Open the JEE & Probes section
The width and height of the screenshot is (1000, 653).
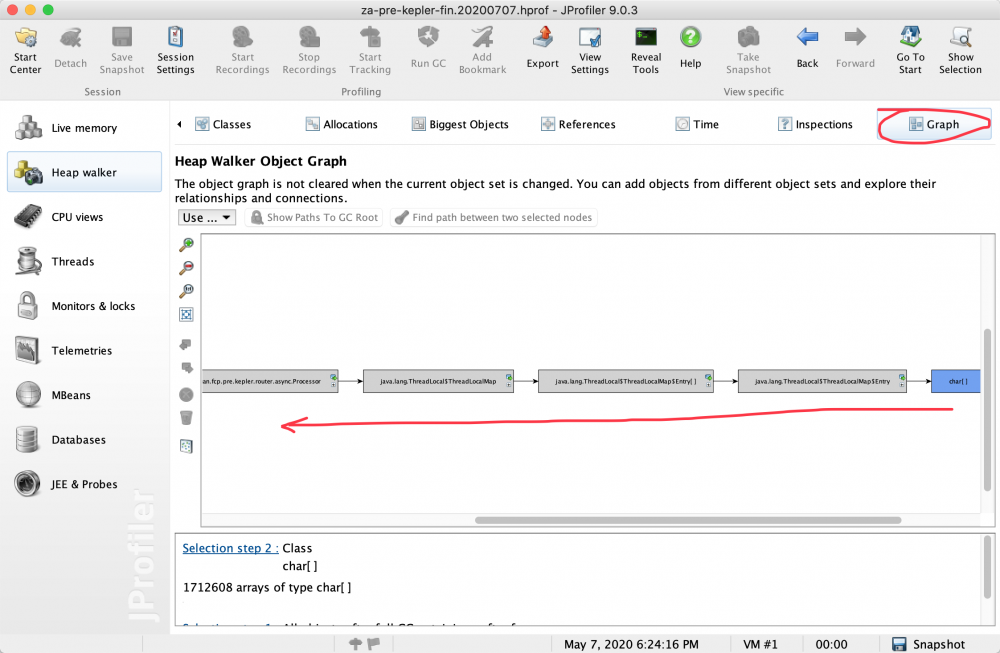pos(84,484)
